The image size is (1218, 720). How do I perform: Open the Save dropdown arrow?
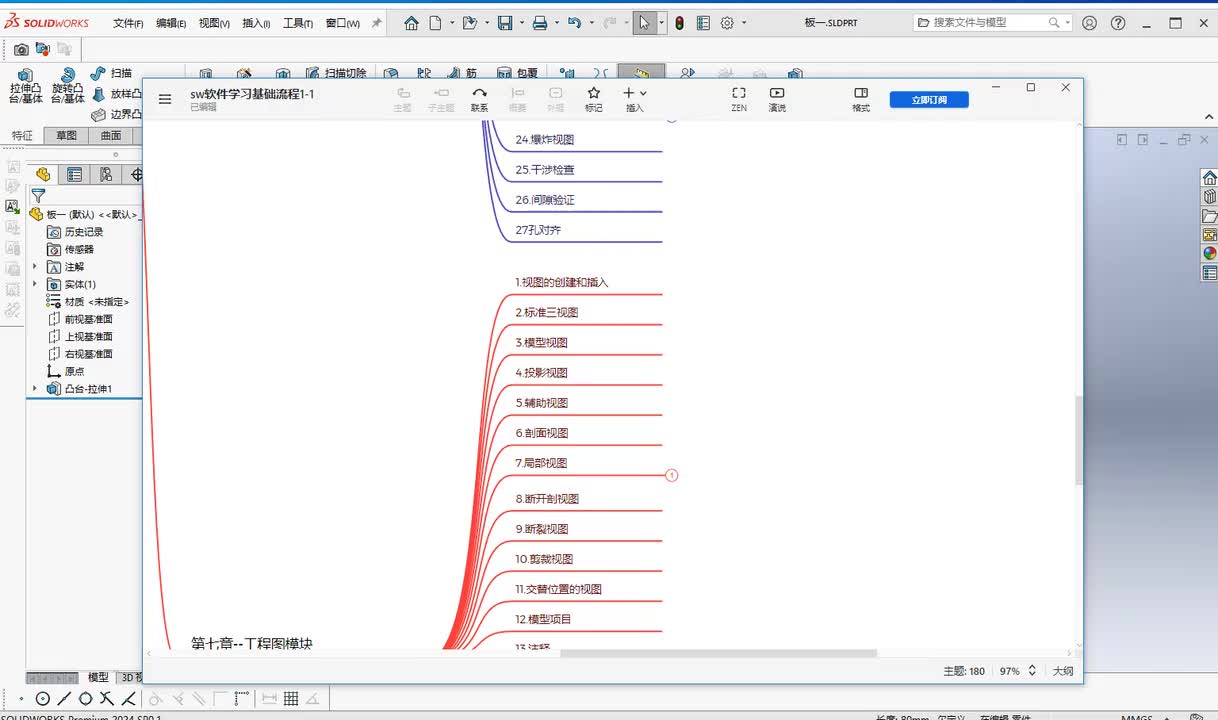tap(521, 23)
